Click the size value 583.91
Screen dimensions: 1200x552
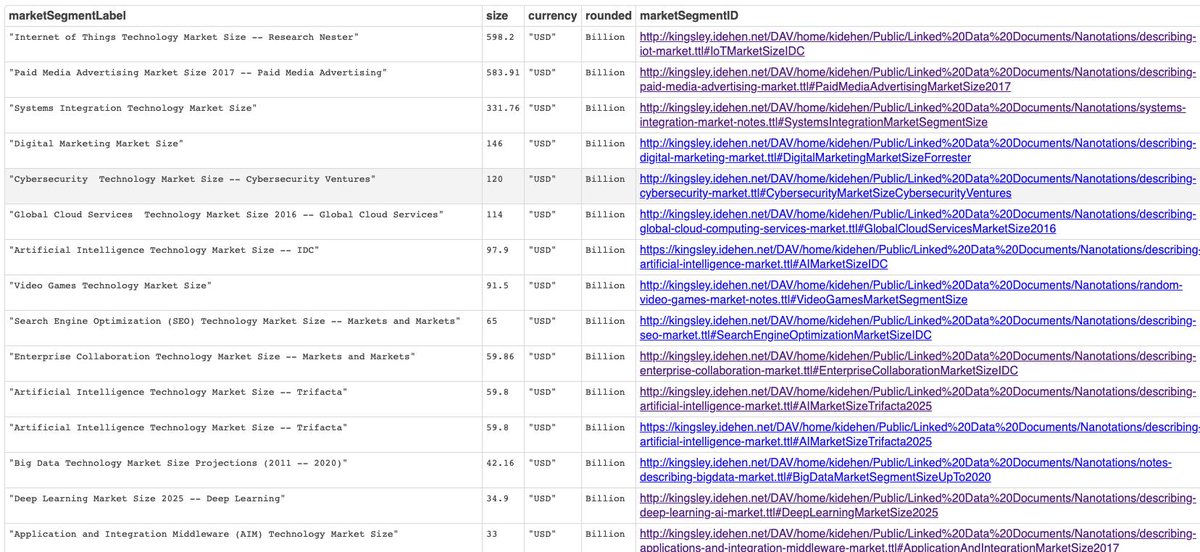pos(503,73)
